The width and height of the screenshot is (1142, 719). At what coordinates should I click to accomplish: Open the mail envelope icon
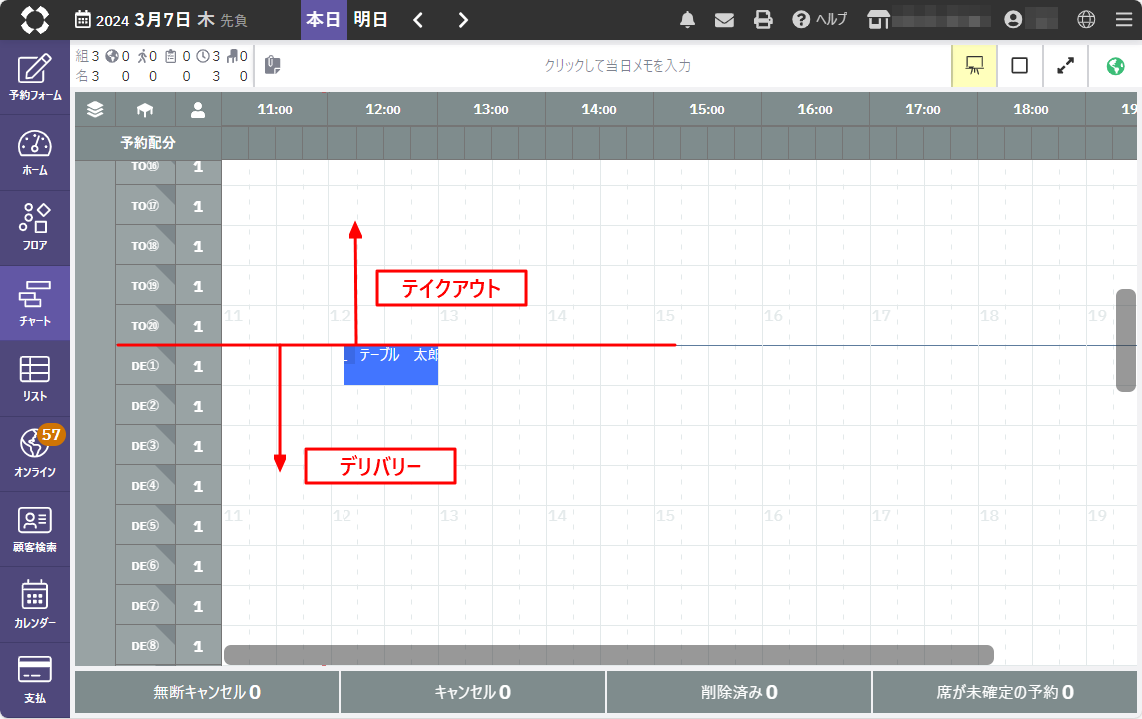[725, 20]
